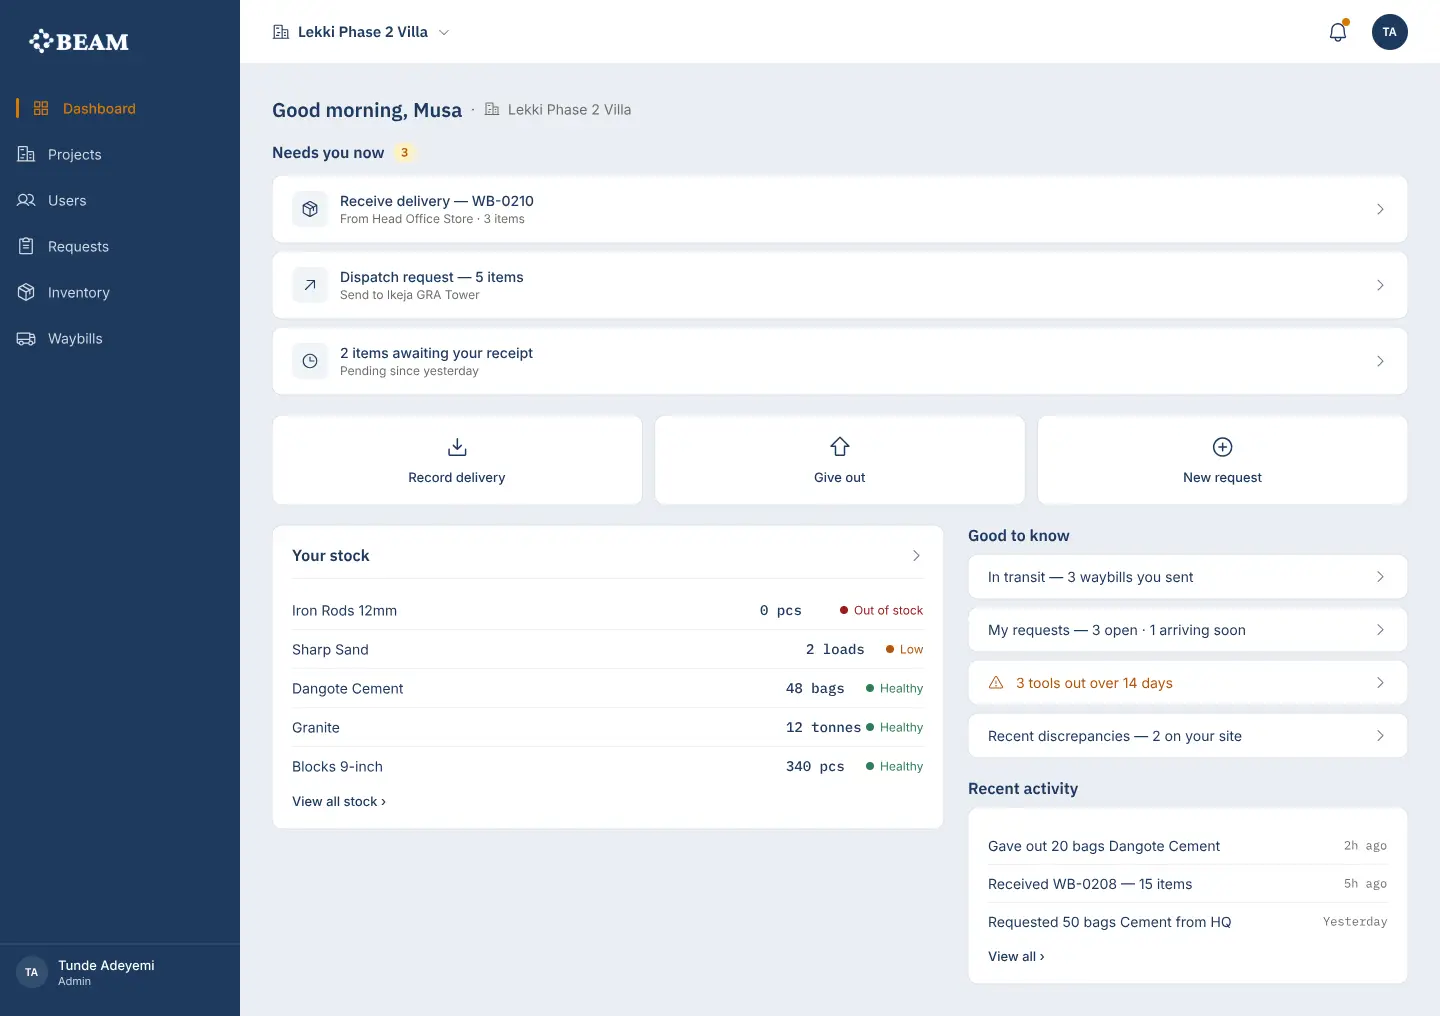Image resolution: width=1440 pixels, height=1016 pixels.
Task: Click the arrow icon on Dispatch request
Action: click(310, 285)
